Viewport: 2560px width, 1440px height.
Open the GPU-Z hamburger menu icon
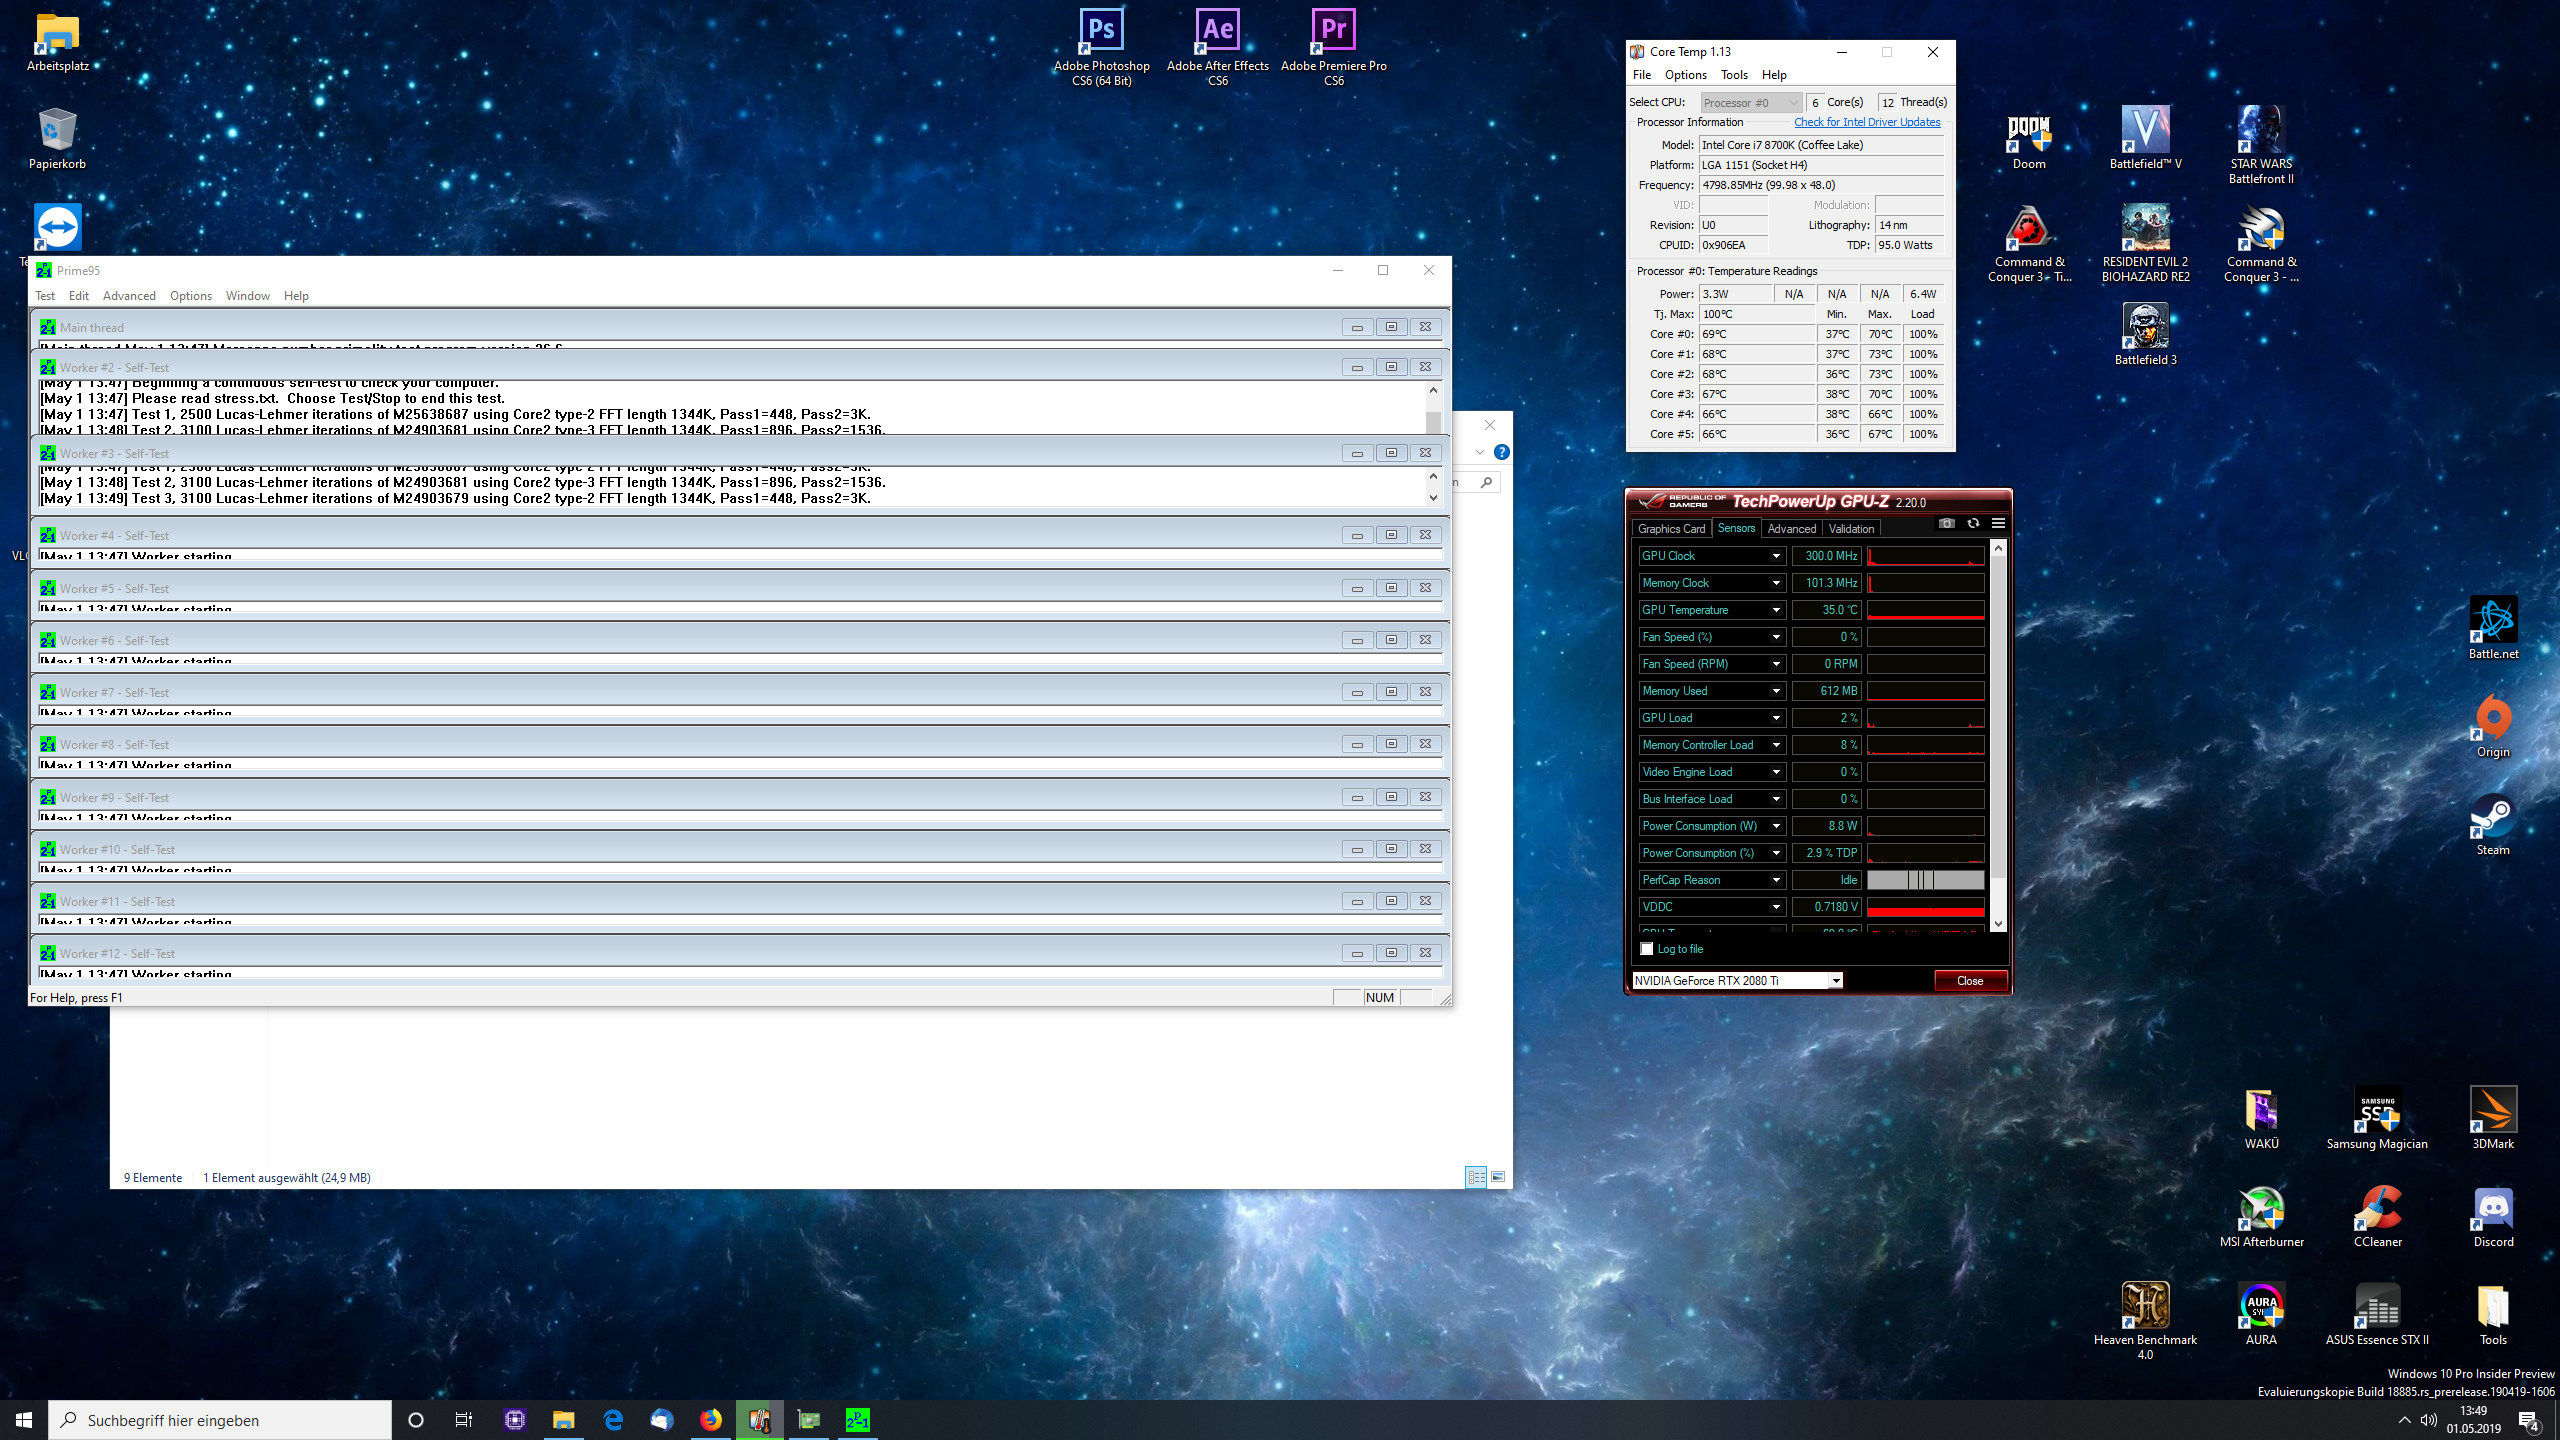(x=1998, y=523)
